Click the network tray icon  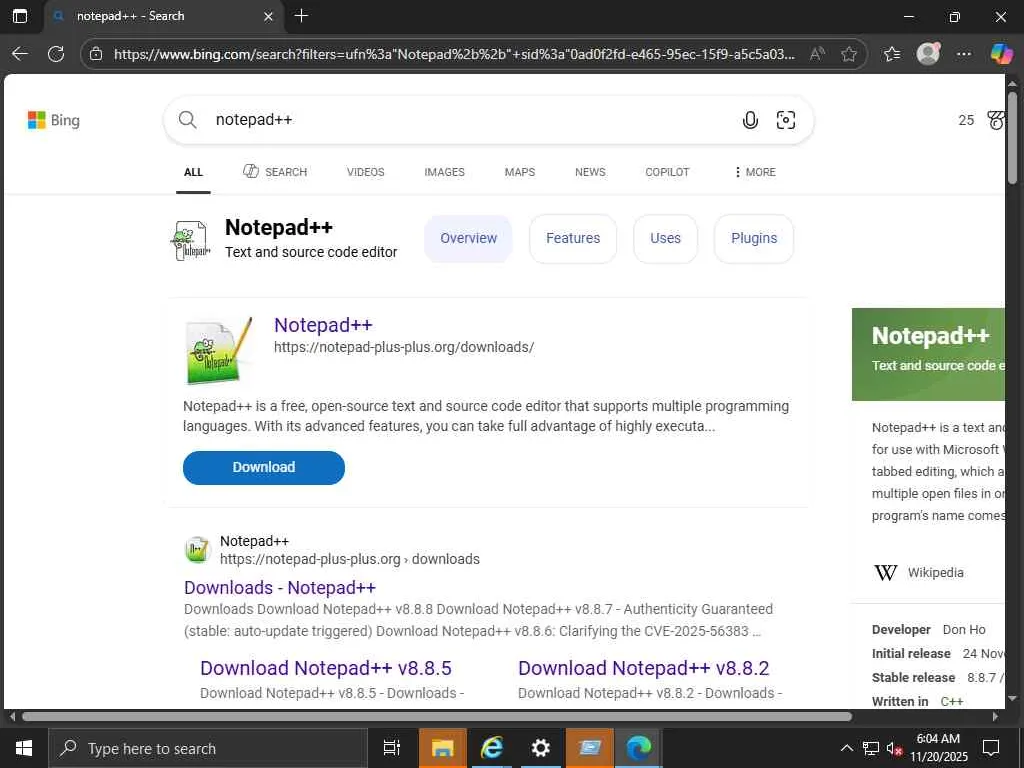(871, 748)
